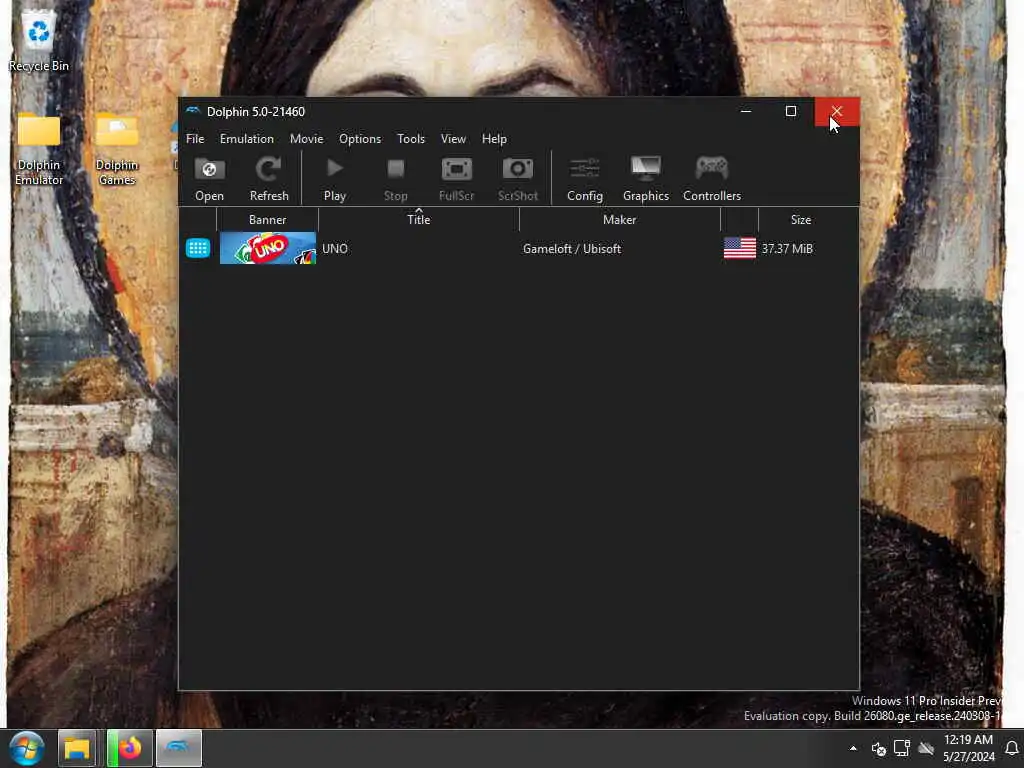
Task: Click the US flag region icon
Action: pyautogui.click(x=739, y=248)
